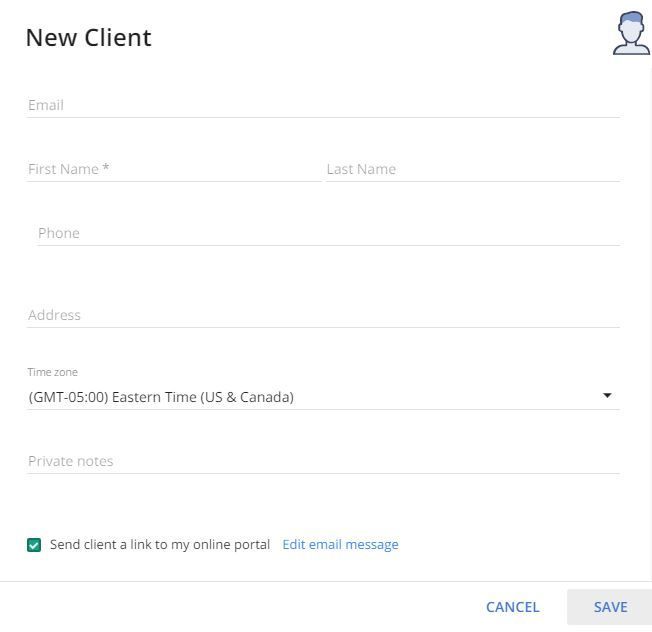Uncheck the send portal link checkbox

34,545
